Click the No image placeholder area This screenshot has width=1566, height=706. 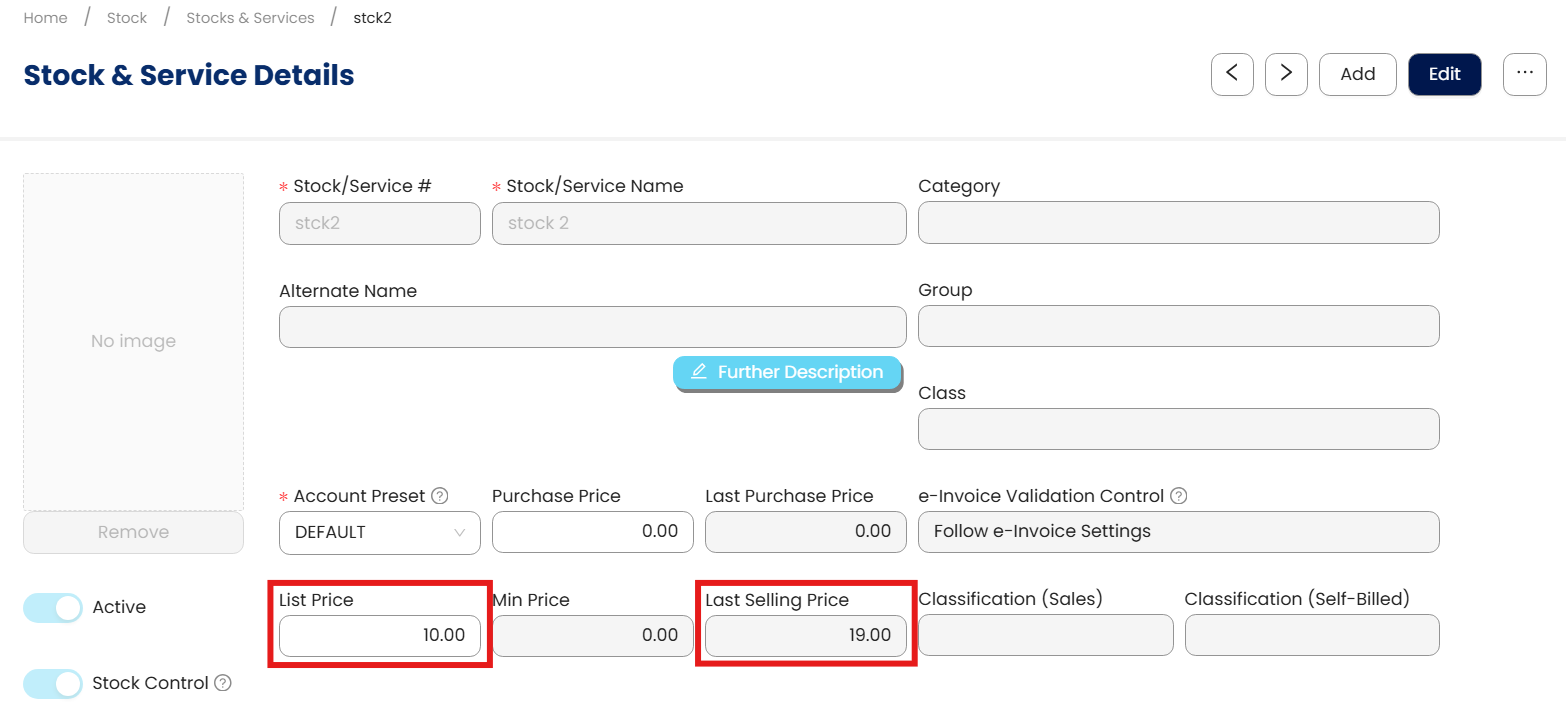(133, 341)
